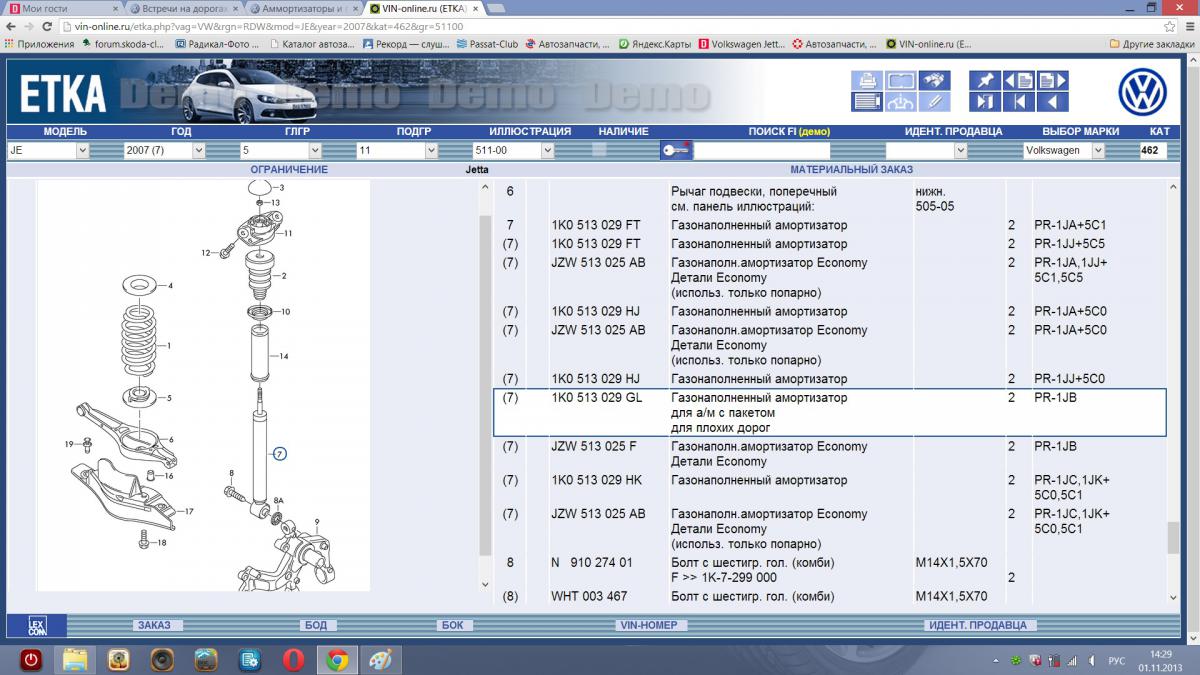The image size is (1200, 675).
Task: Open Paint from the taskbar
Action: (x=380, y=660)
